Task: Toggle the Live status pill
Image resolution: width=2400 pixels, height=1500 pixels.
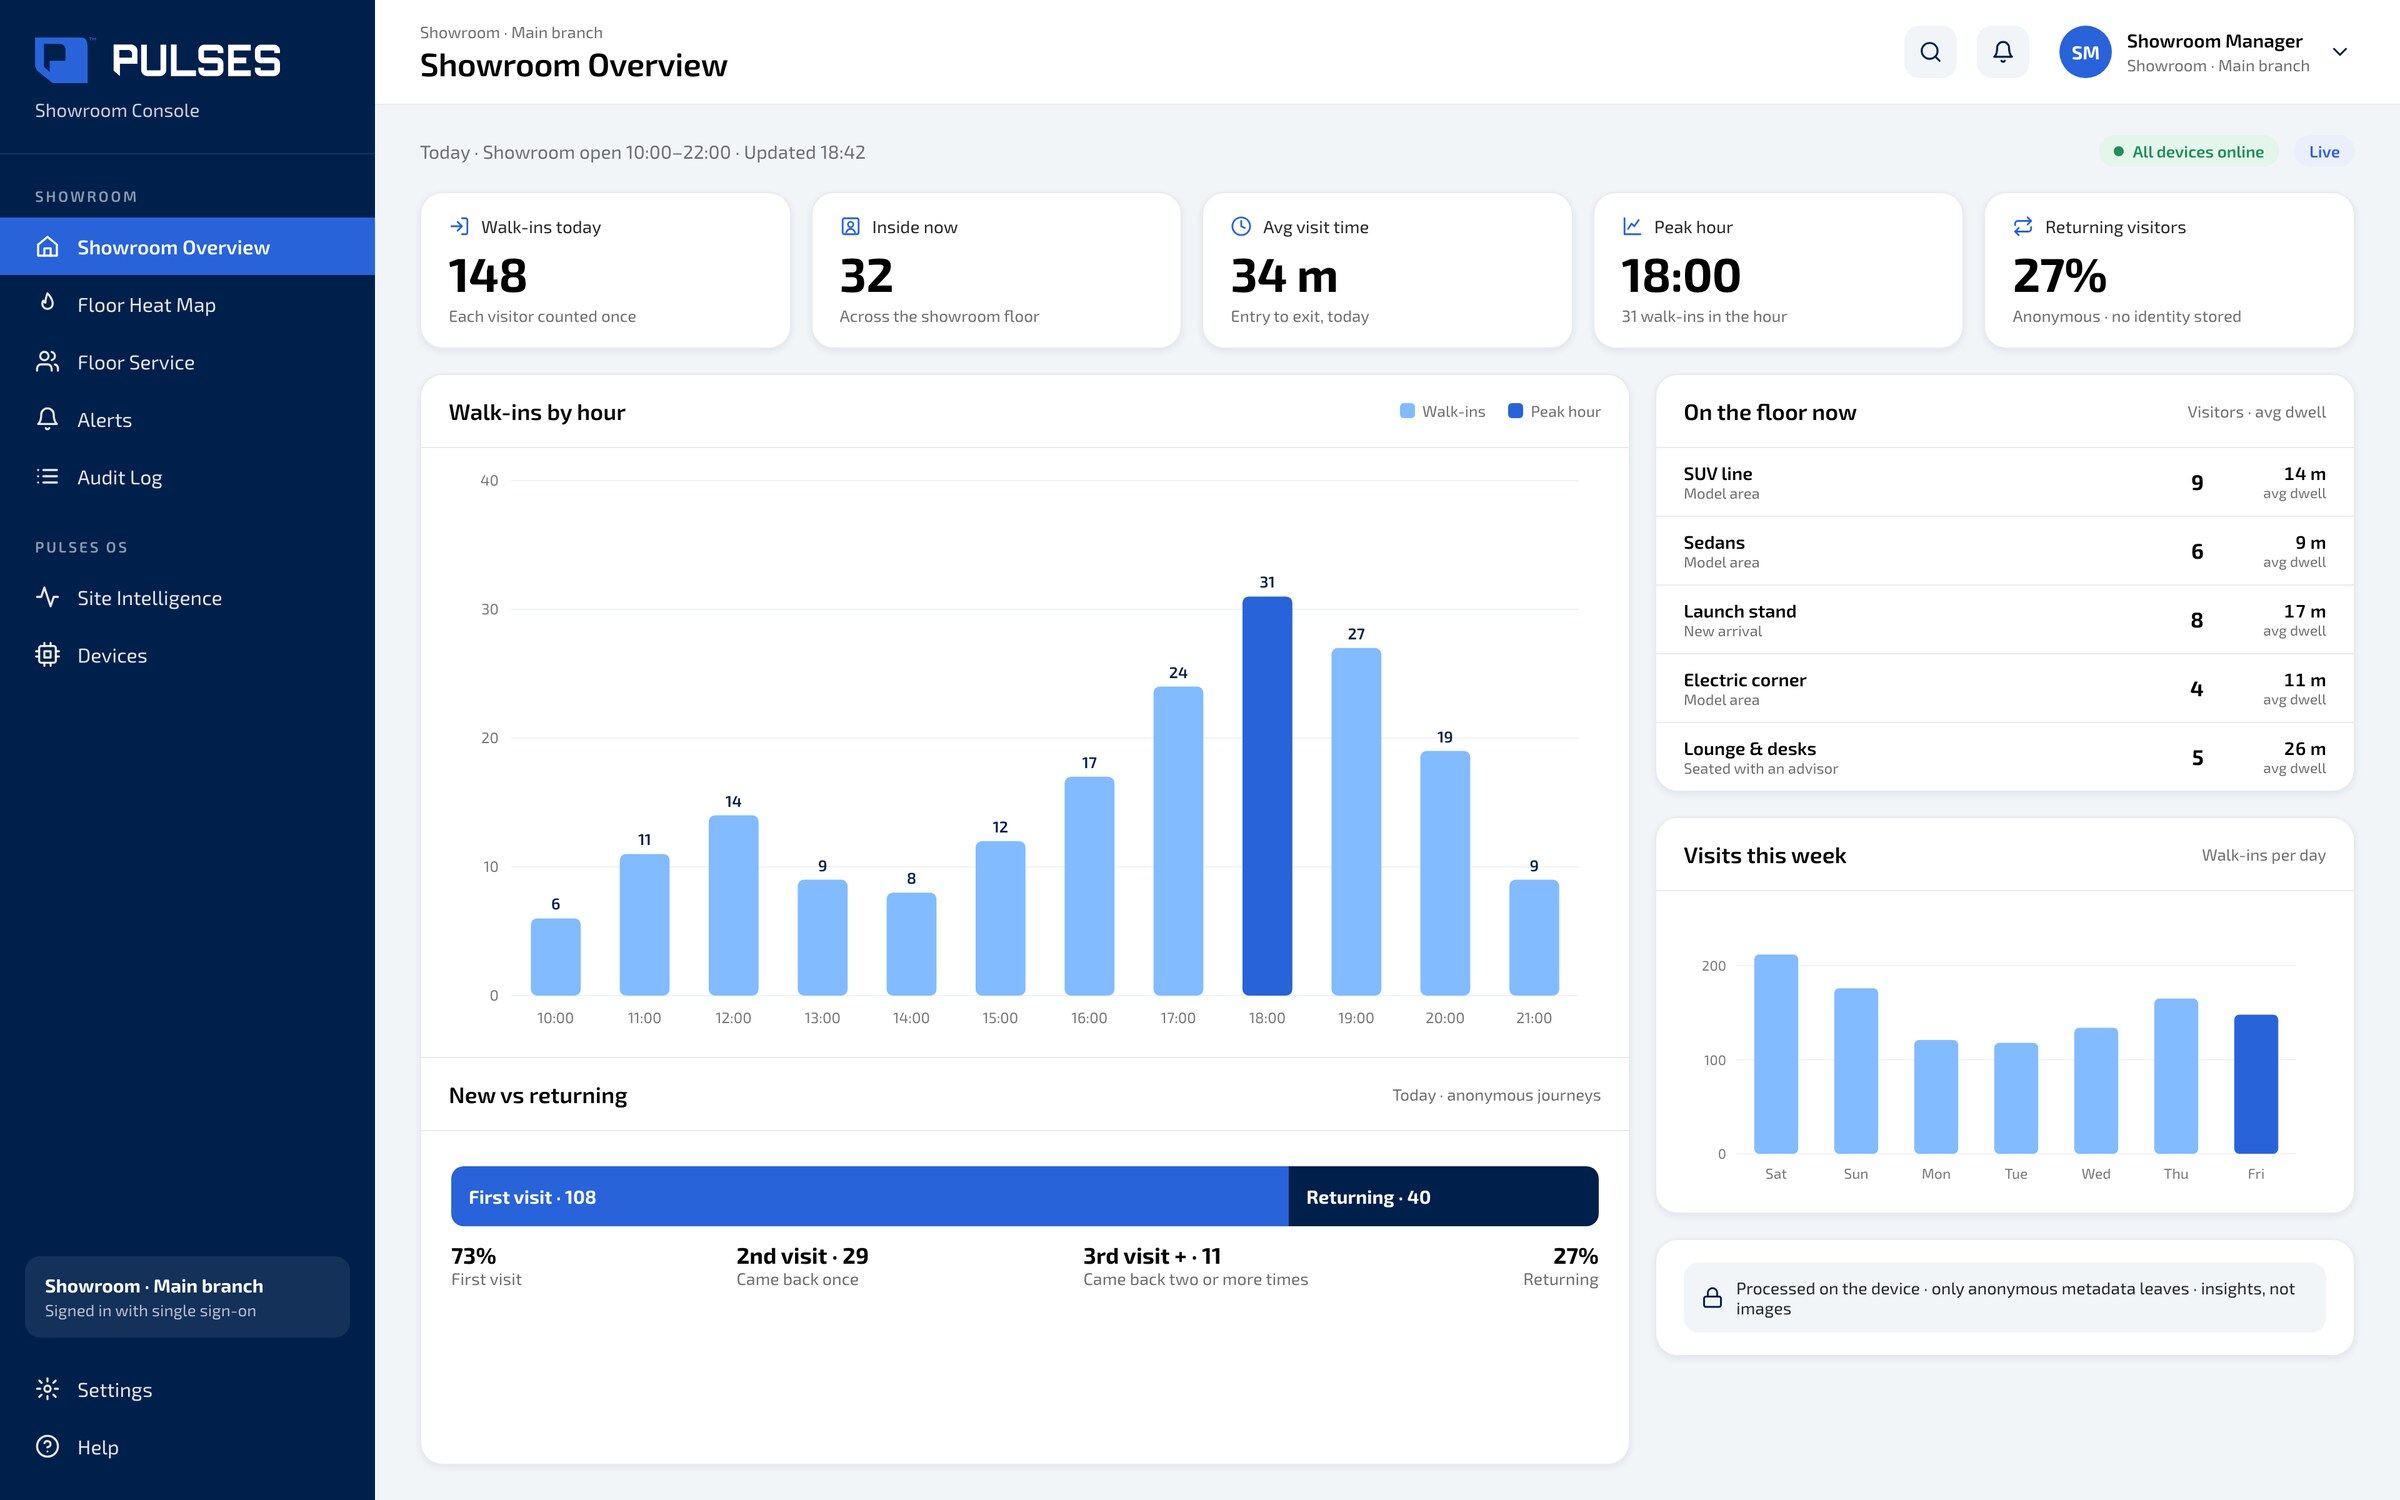Action: pyautogui.click(x=2324, y=152)
